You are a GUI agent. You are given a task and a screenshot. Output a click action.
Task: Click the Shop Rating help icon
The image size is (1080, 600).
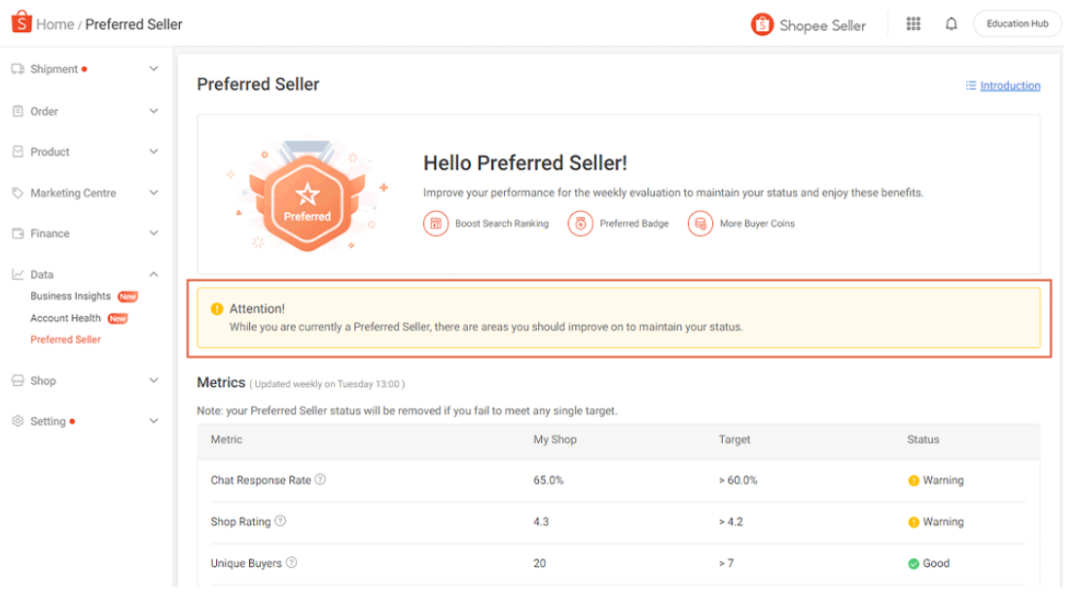(x=280, y=521)
